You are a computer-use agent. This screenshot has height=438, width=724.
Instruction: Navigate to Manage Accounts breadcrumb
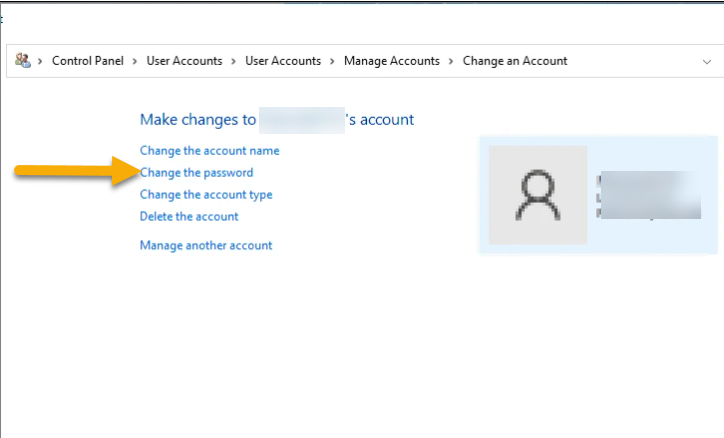click(391, 61)
